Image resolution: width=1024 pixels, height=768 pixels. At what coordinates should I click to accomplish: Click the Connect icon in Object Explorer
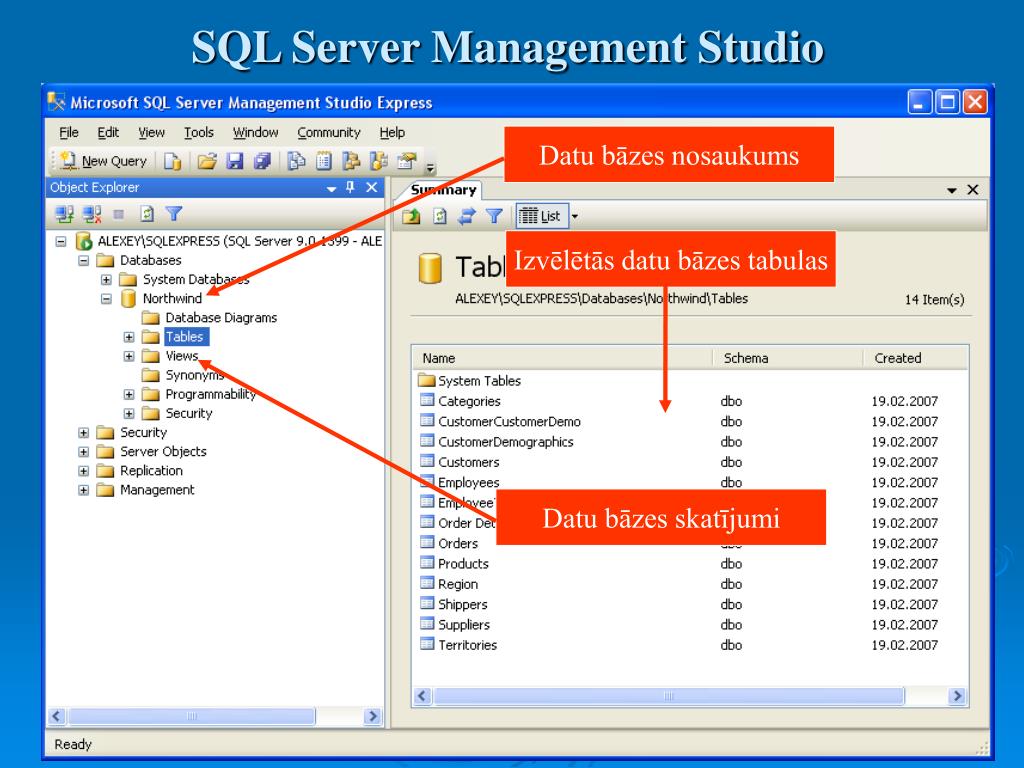coord(64,214)
